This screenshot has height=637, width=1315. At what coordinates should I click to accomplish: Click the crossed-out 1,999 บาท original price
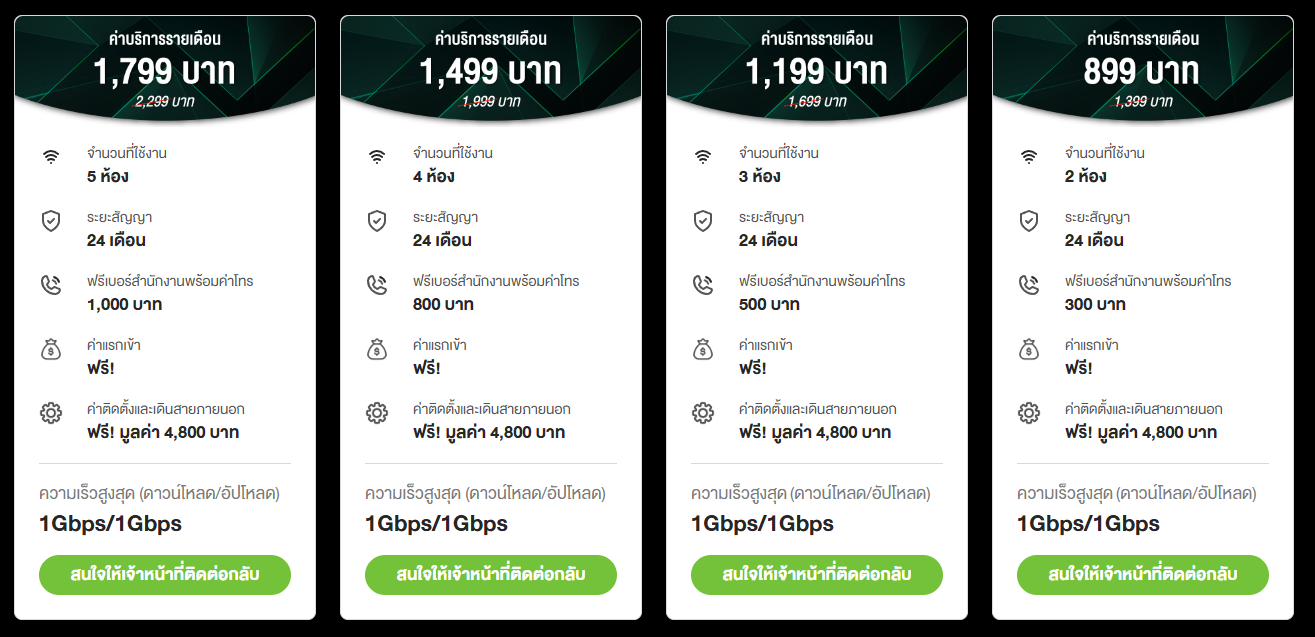pos(490,101)
